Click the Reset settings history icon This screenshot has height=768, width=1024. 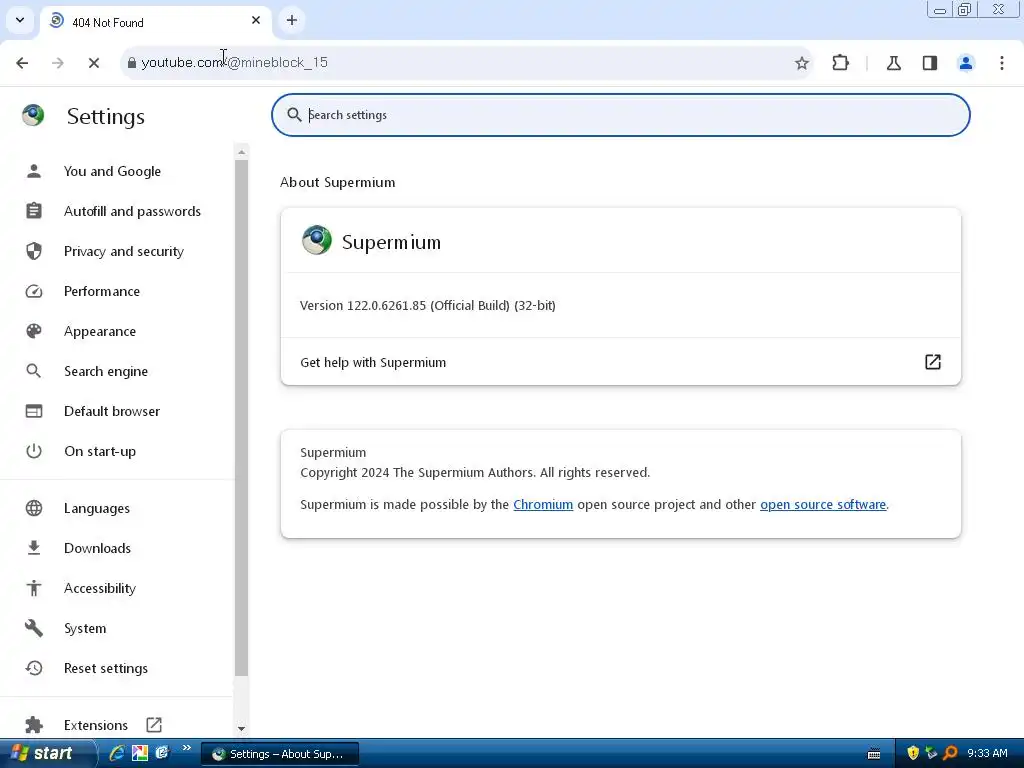34,668
